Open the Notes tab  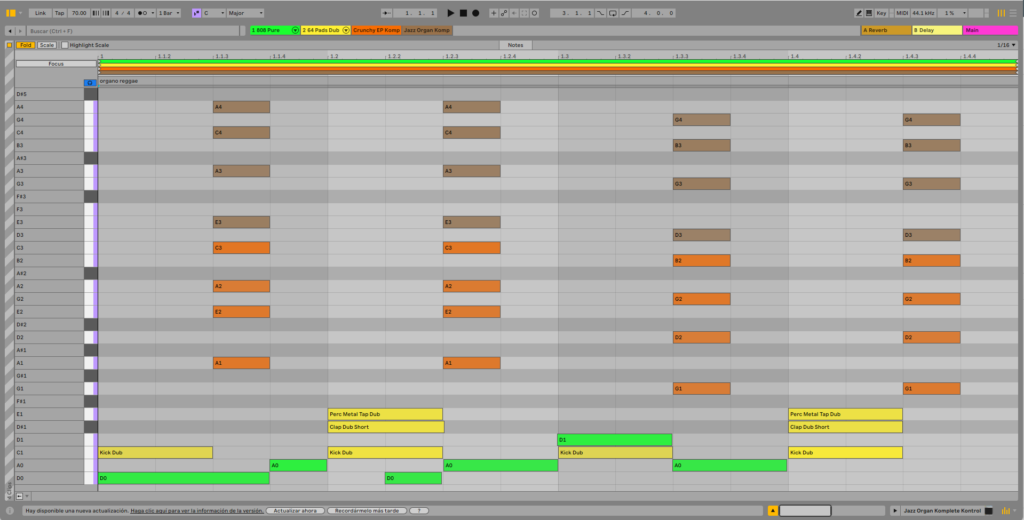pos(516,45)
